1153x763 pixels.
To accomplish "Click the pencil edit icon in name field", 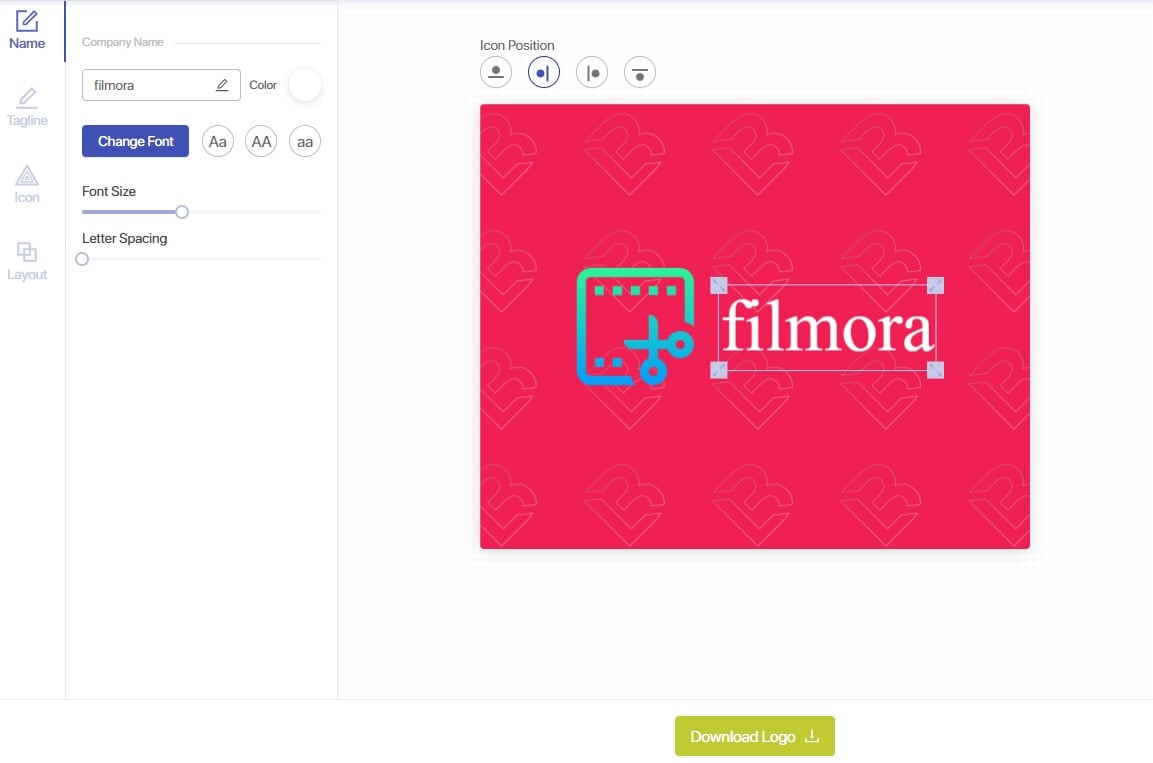I will click(x=222, y=85).
